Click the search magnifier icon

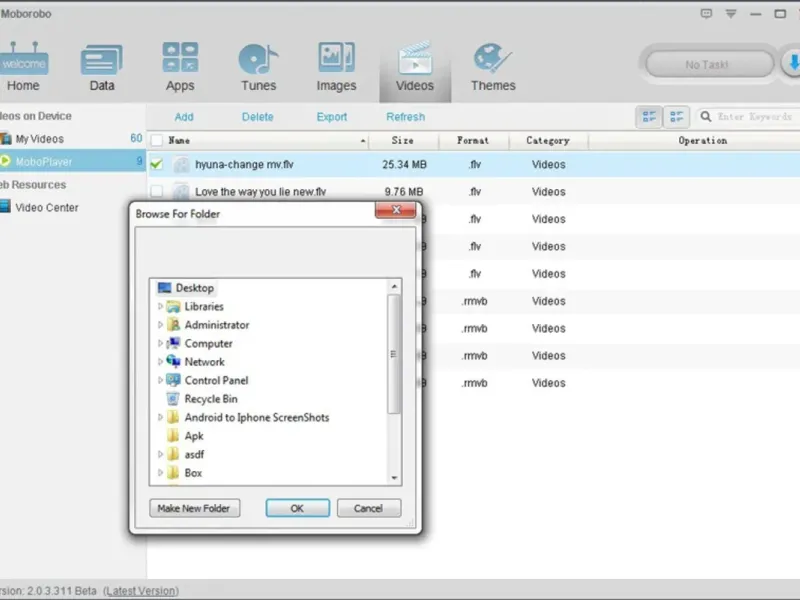pos(706,117)
